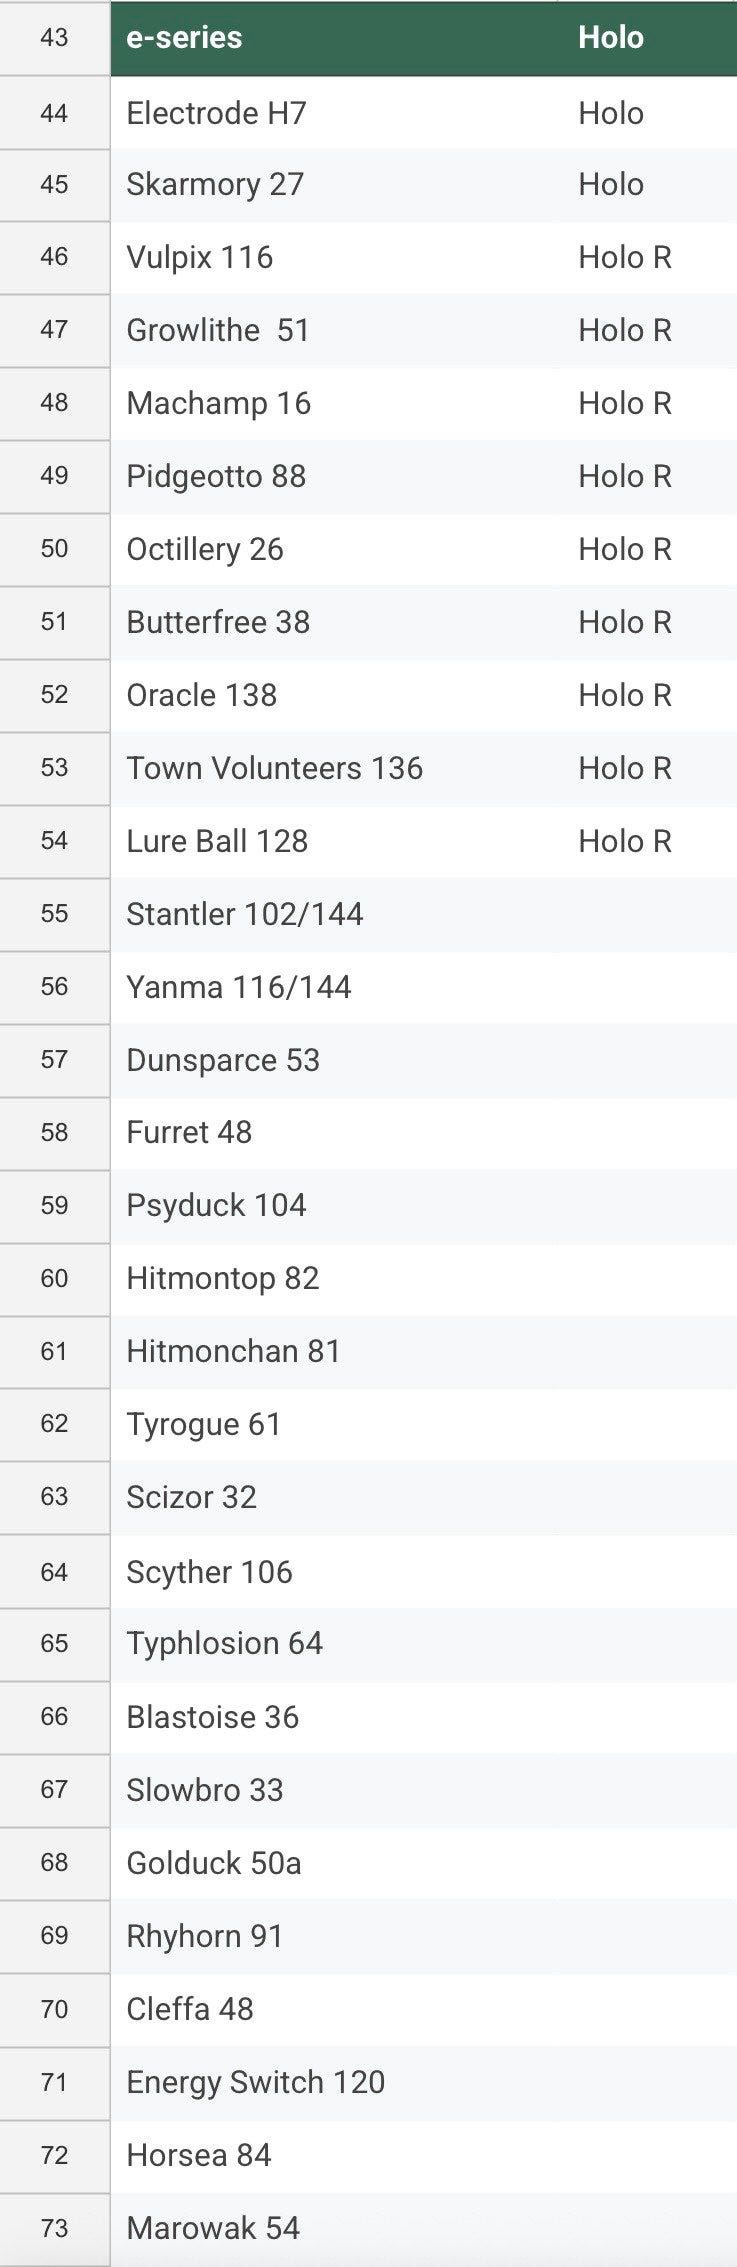Click the Holo R cell beside Vulpix 116
737x2267 pixels.
click(651, 258)
